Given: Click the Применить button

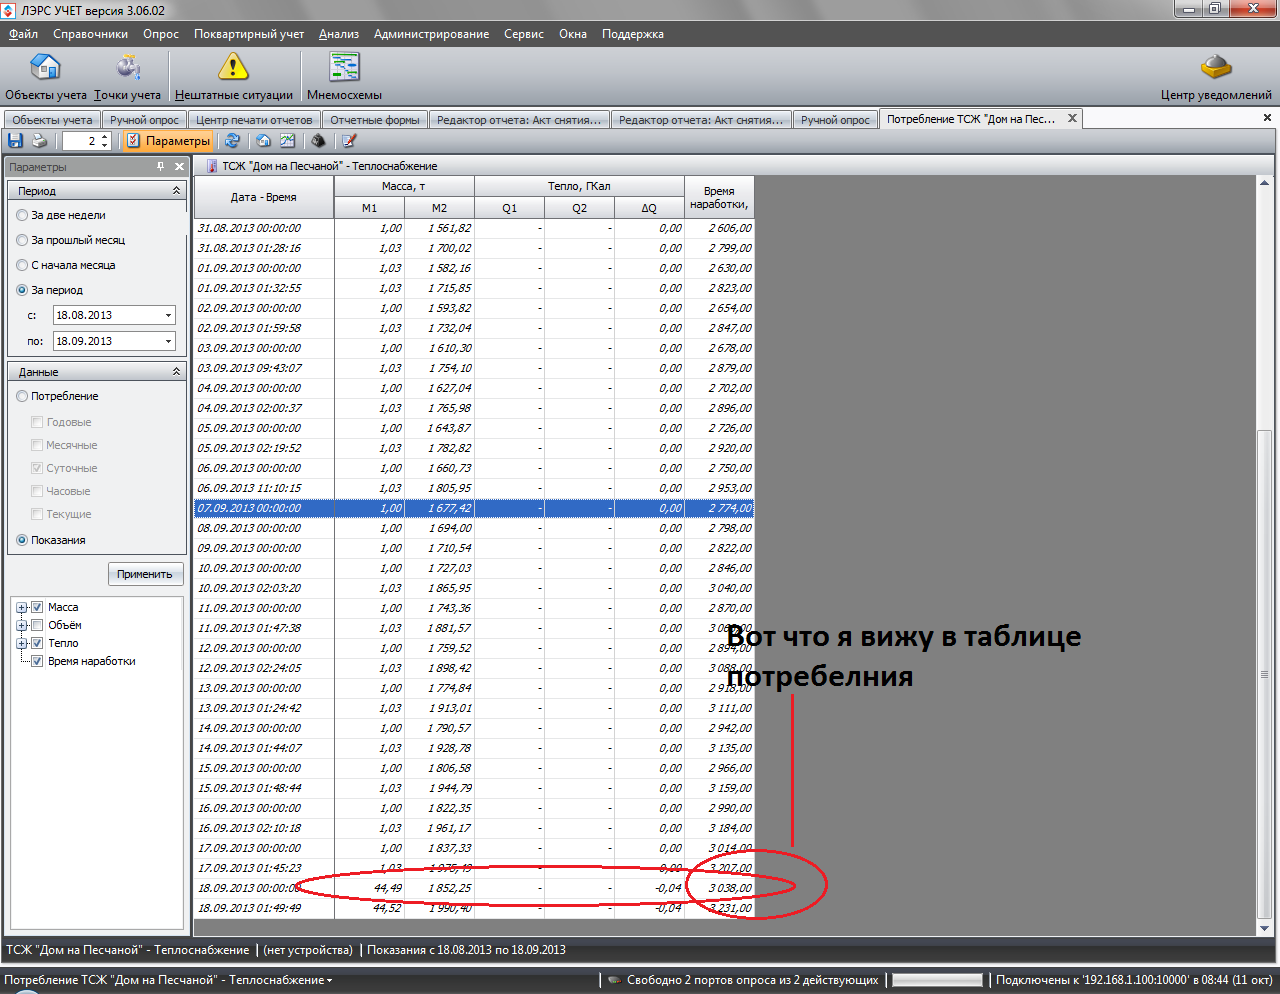Looking at the screenshot, I should click(145, 574).
